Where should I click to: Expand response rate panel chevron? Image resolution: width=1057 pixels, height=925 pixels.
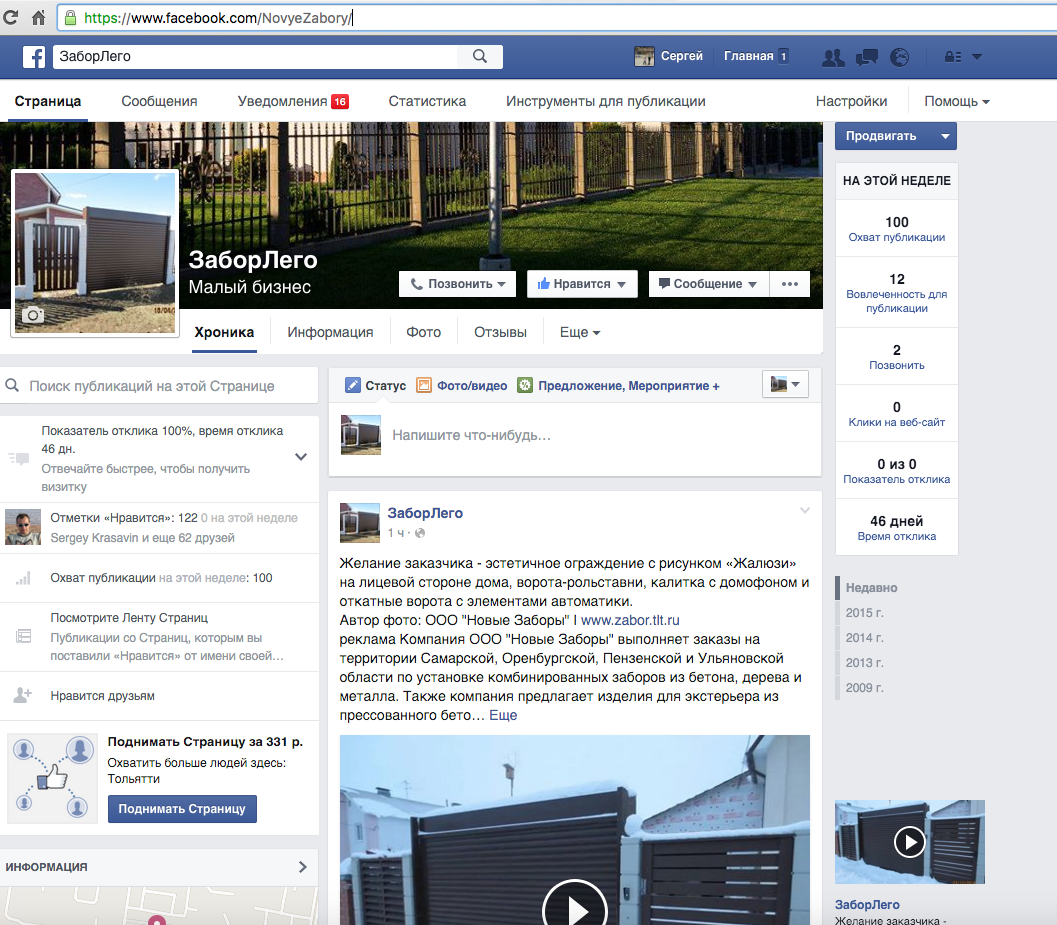[x=300, y=457]
